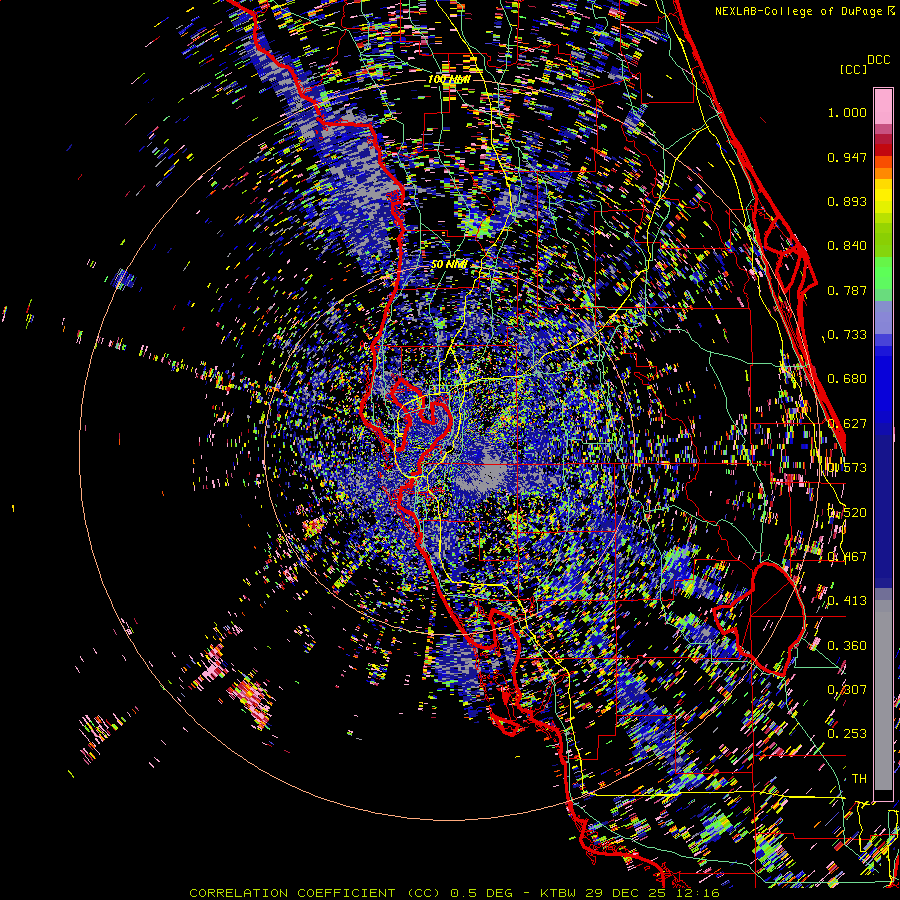
Task: Select the 0.520 legend value
Action: (x=847, y=513)
